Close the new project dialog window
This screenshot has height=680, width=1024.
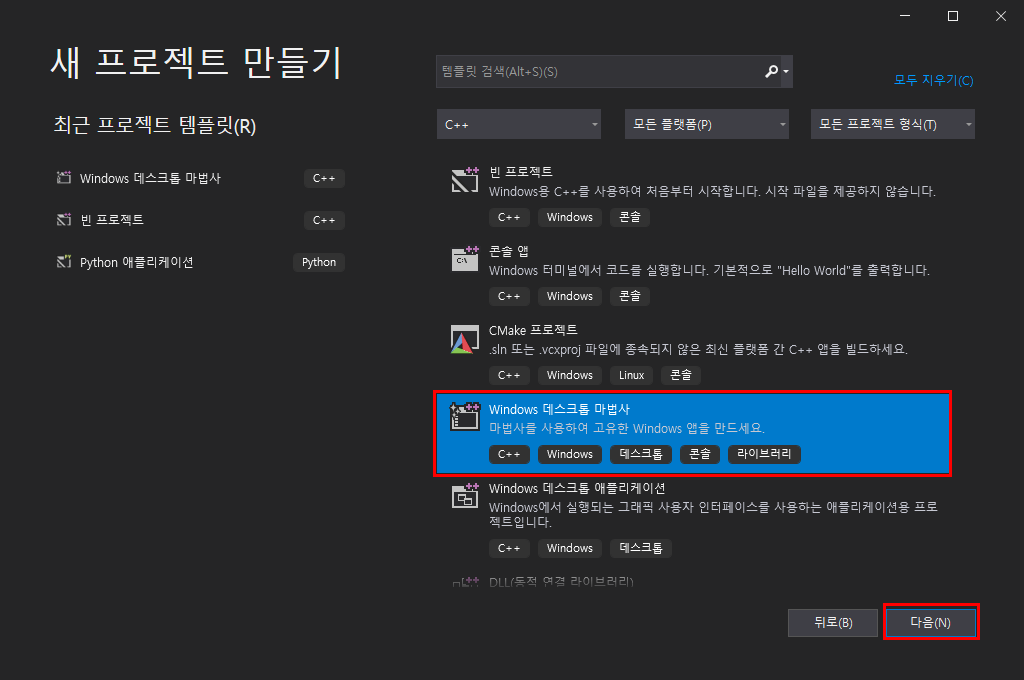click(x=1000, y=16)
